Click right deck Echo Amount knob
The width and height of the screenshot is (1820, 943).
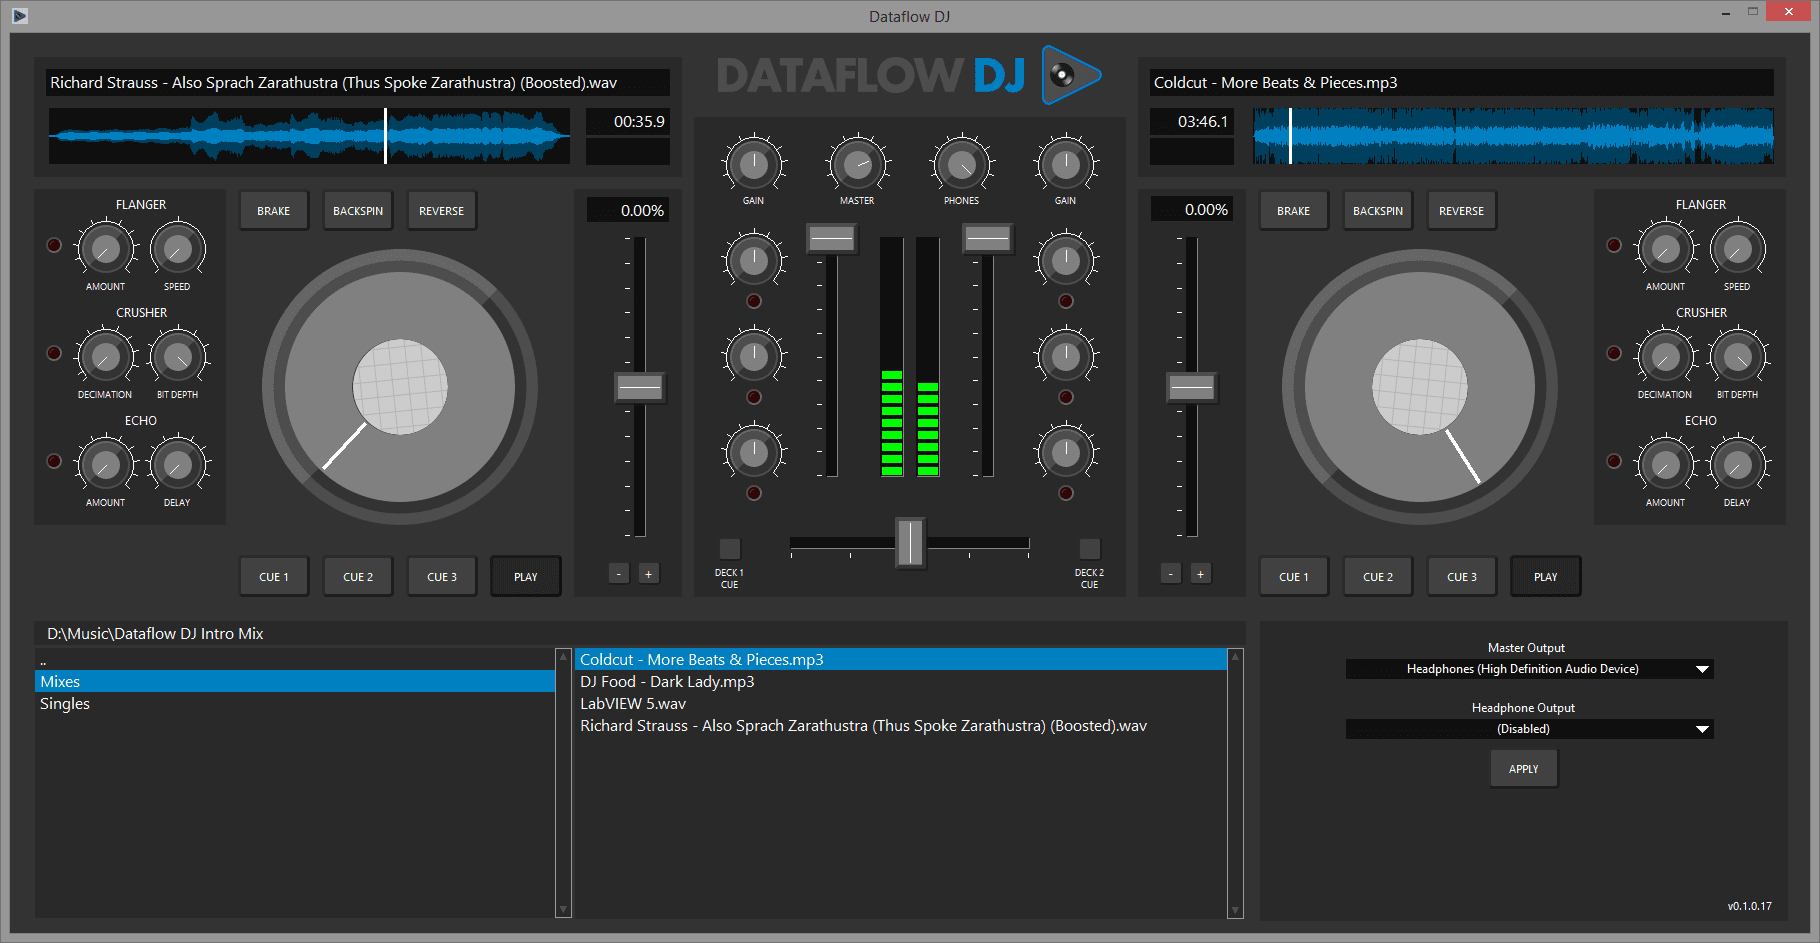coord(1665,466)
